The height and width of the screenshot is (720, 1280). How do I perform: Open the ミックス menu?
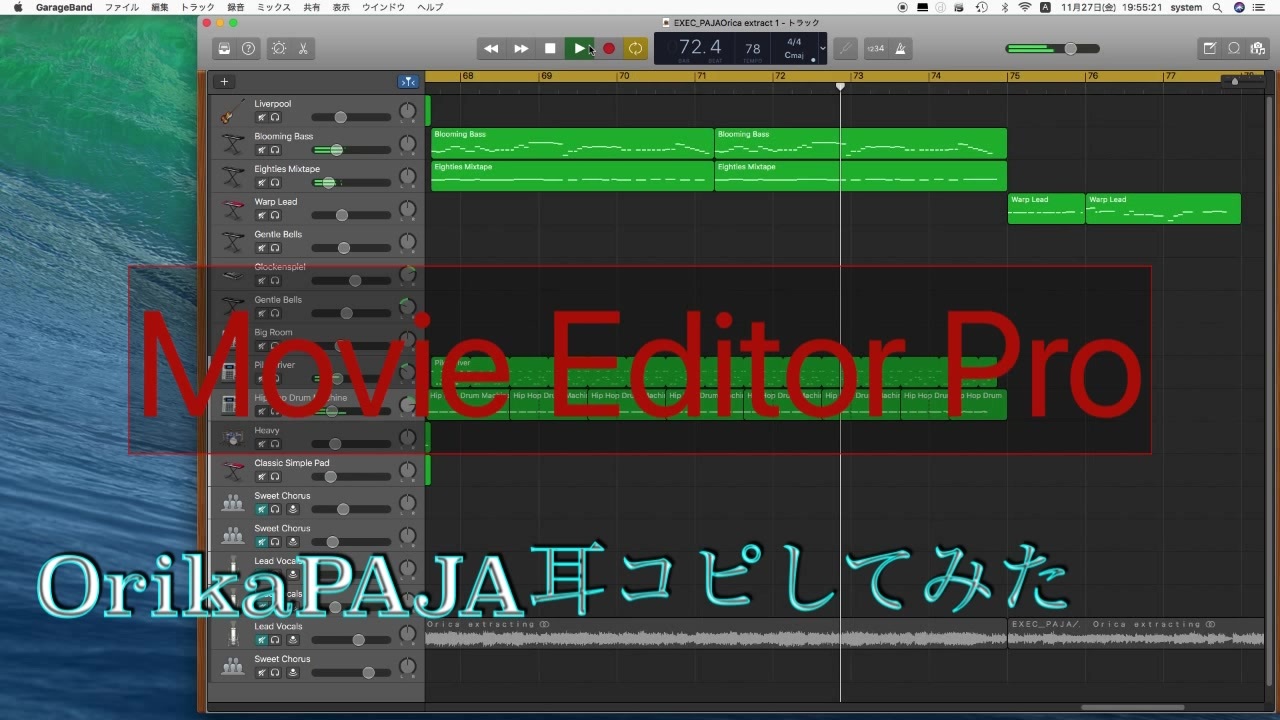coord(274,7)
